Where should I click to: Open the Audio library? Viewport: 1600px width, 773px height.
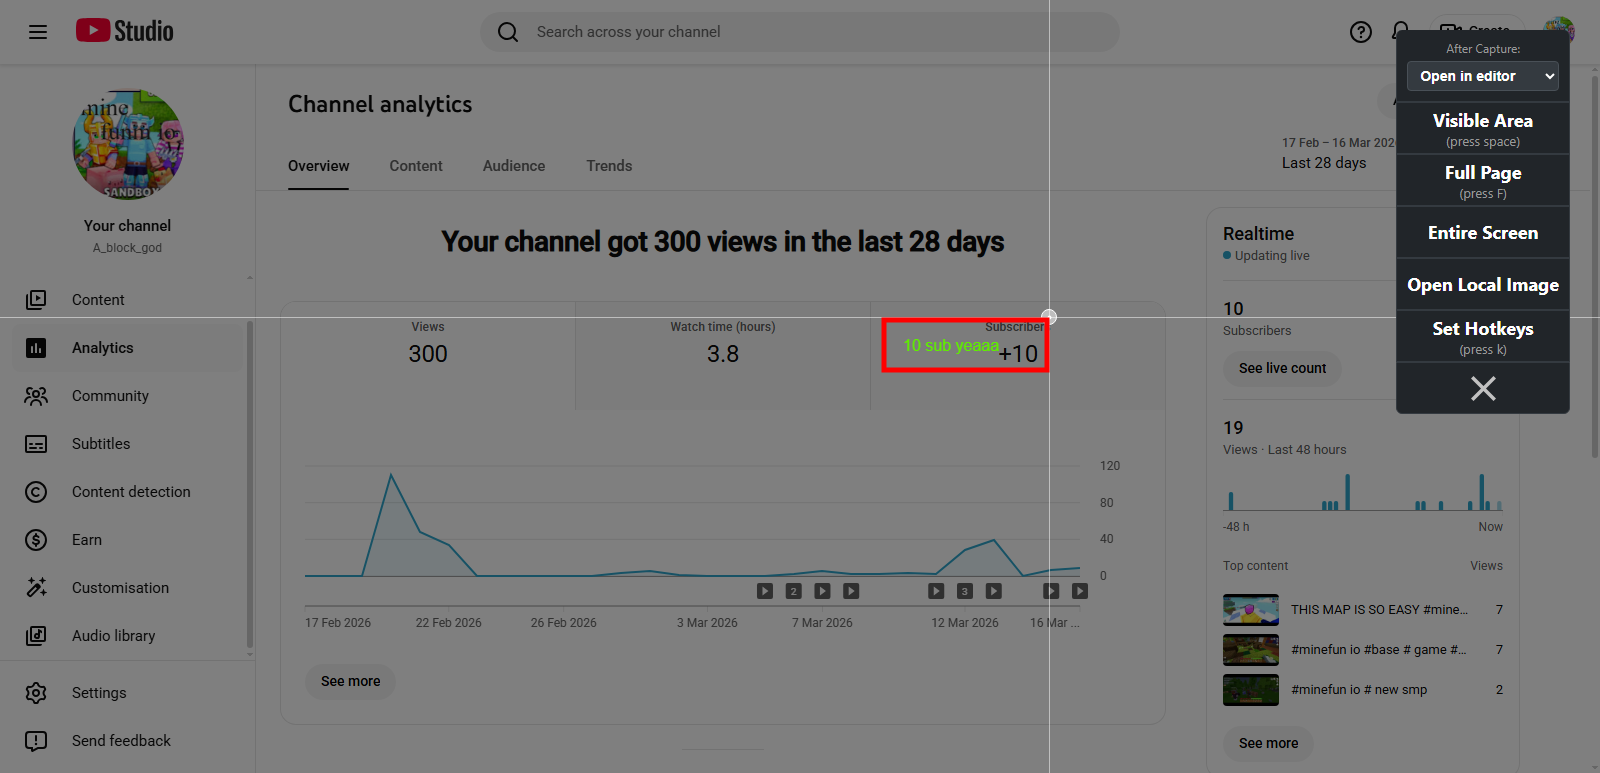click(x=113, y=636)
